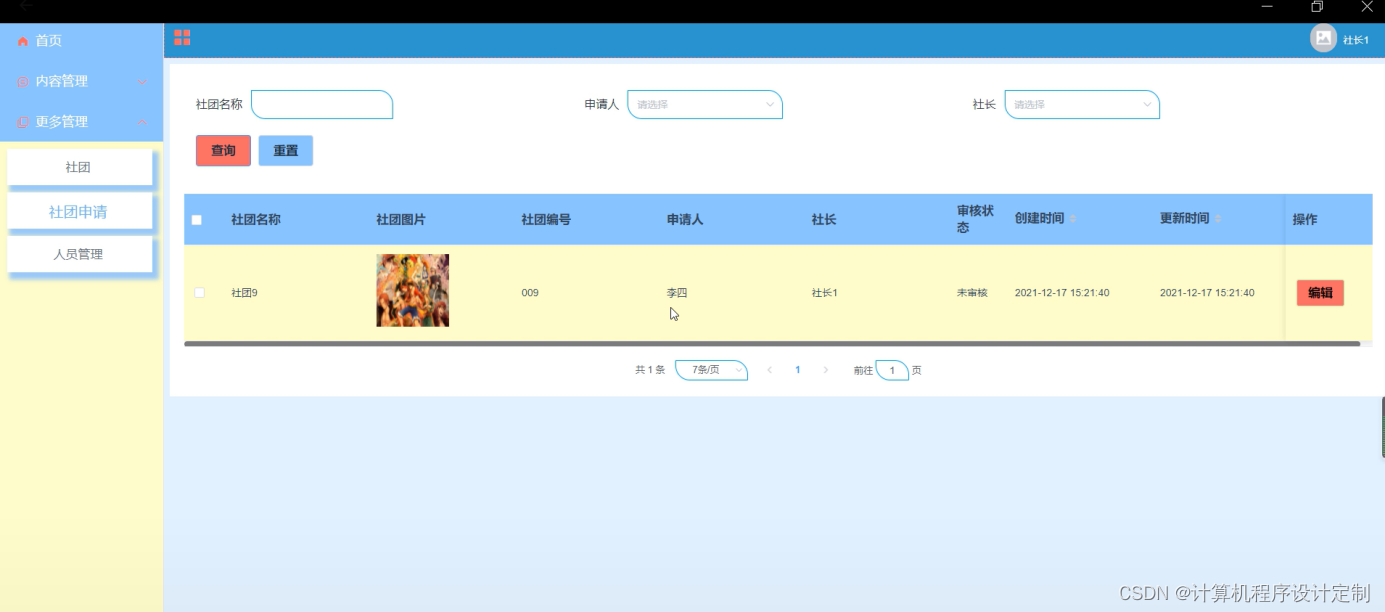Click the back arrow in title bar

pos(24,6)
